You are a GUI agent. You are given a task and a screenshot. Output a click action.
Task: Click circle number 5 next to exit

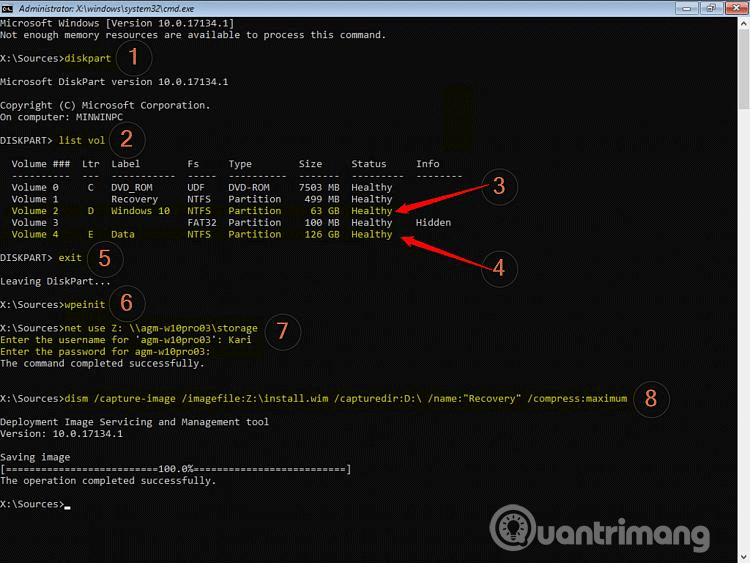(x=105, y=258)
